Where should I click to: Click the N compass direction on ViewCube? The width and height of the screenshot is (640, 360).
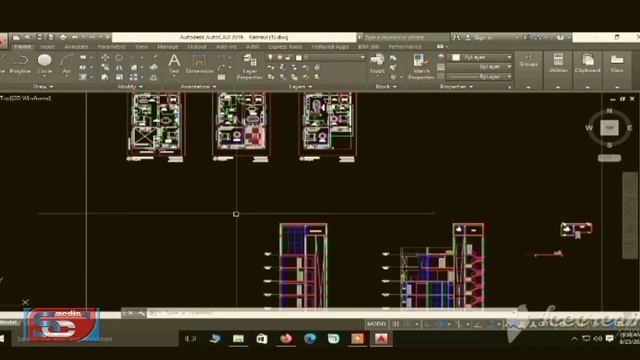click(x=609, y=111)
